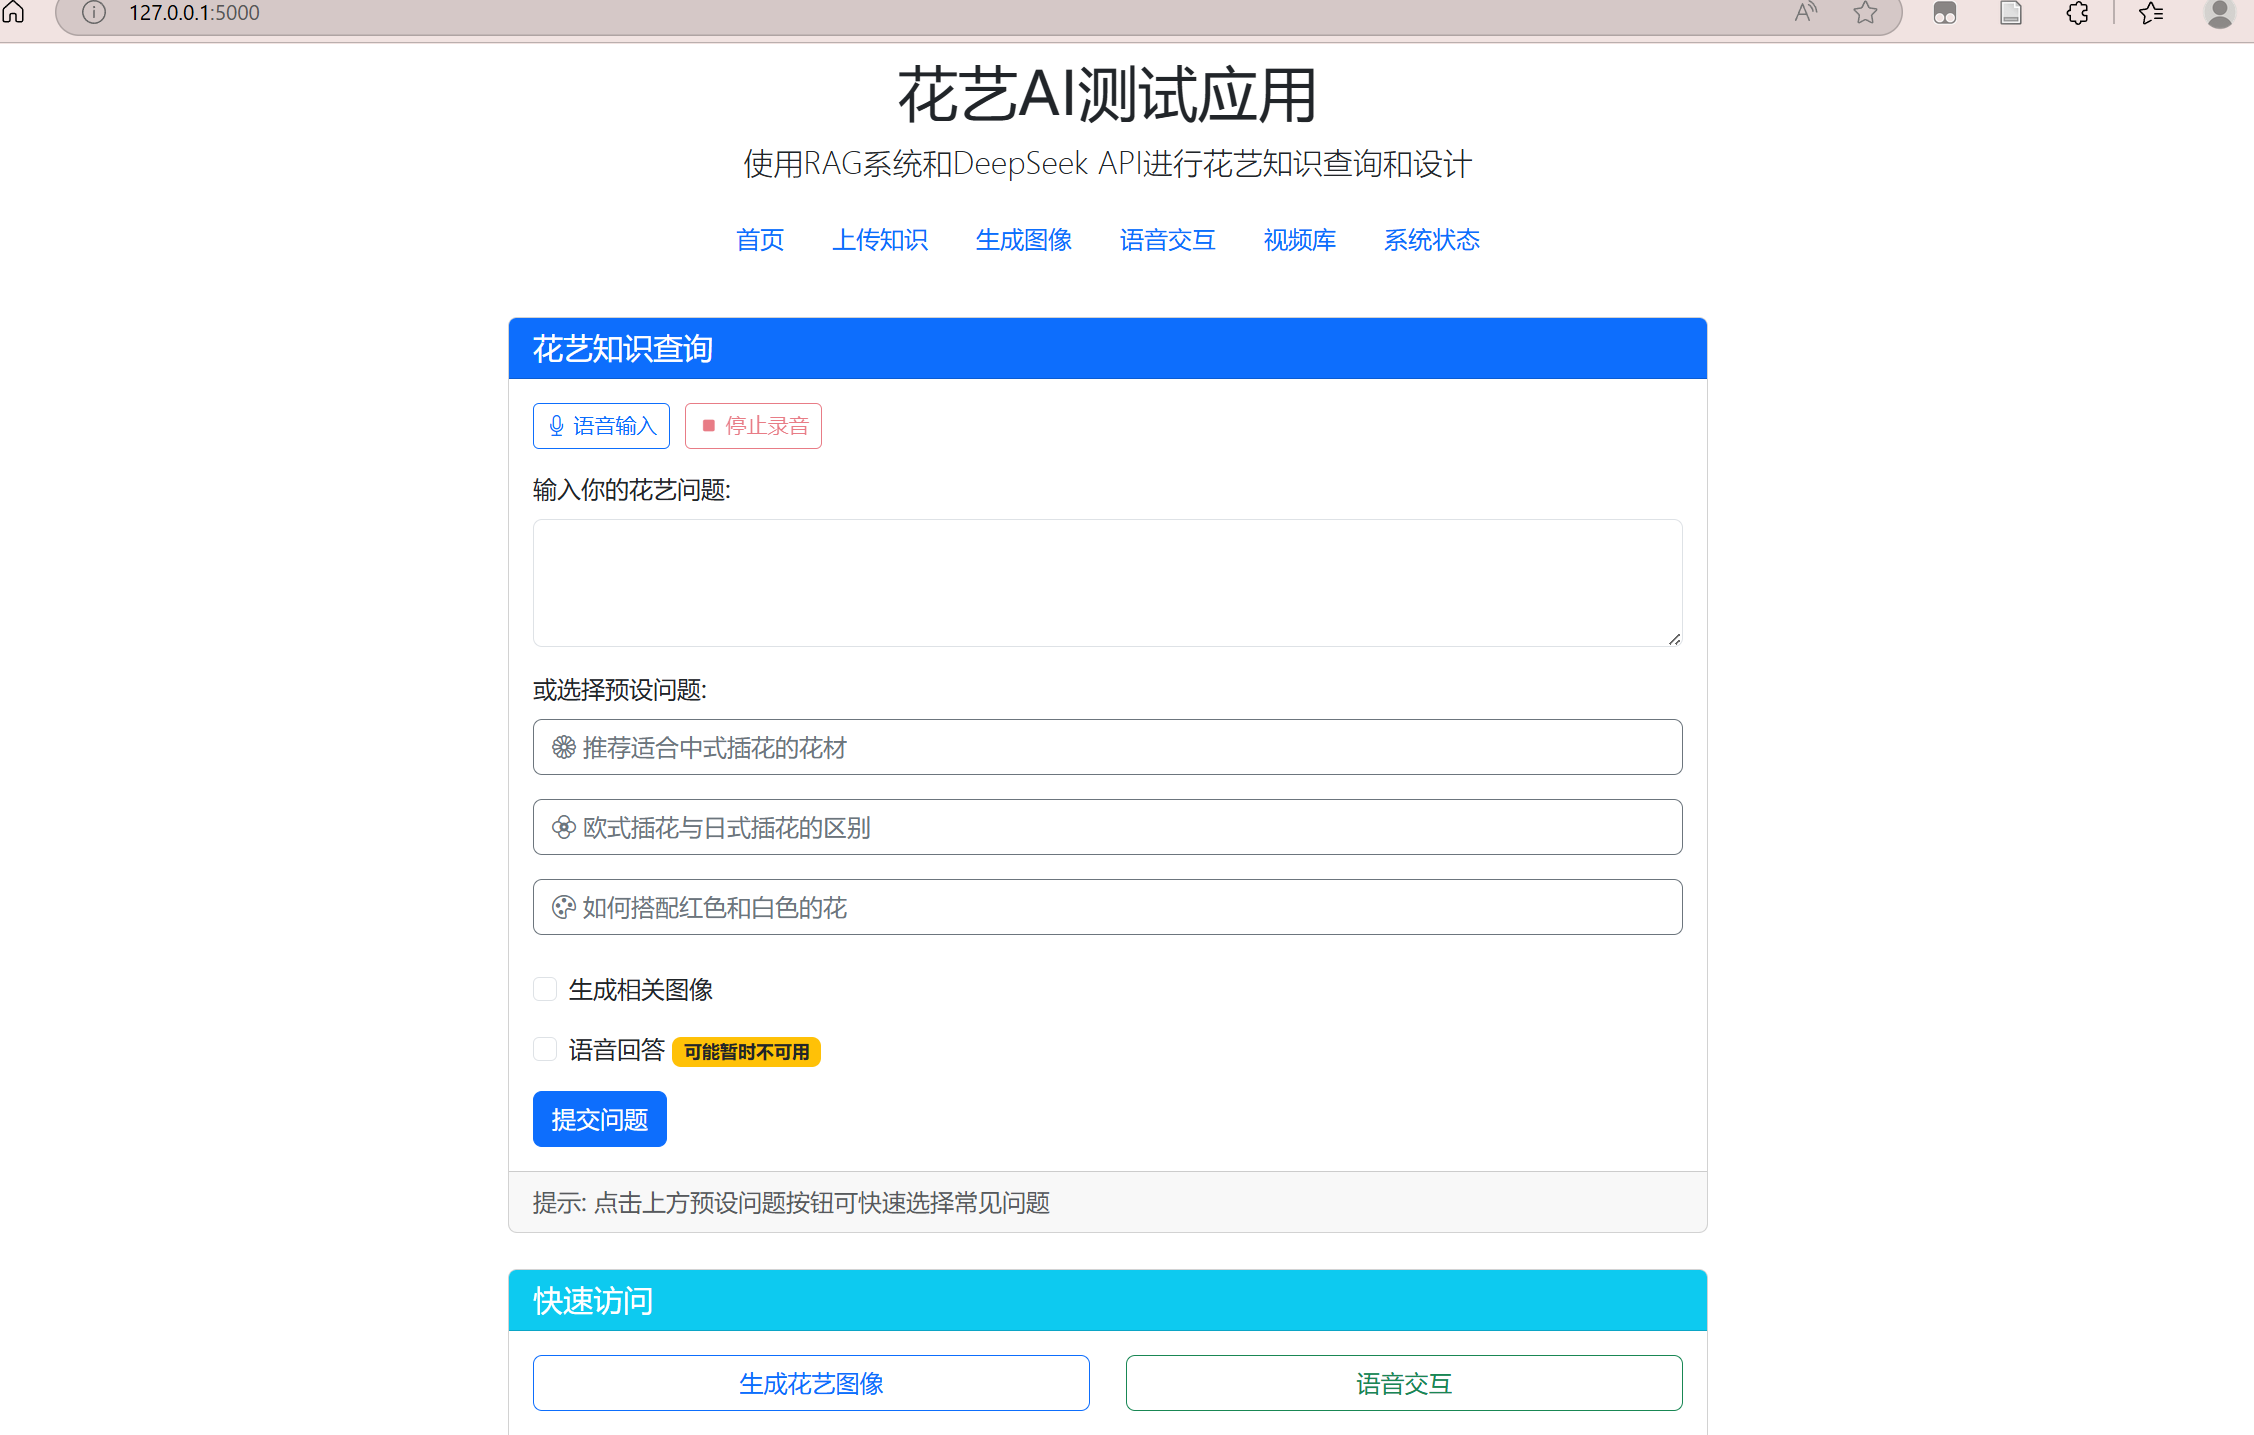2254x1435 pixels.
Task: Open quick access 生成花艺图像 button
Action: [810, 1383]
